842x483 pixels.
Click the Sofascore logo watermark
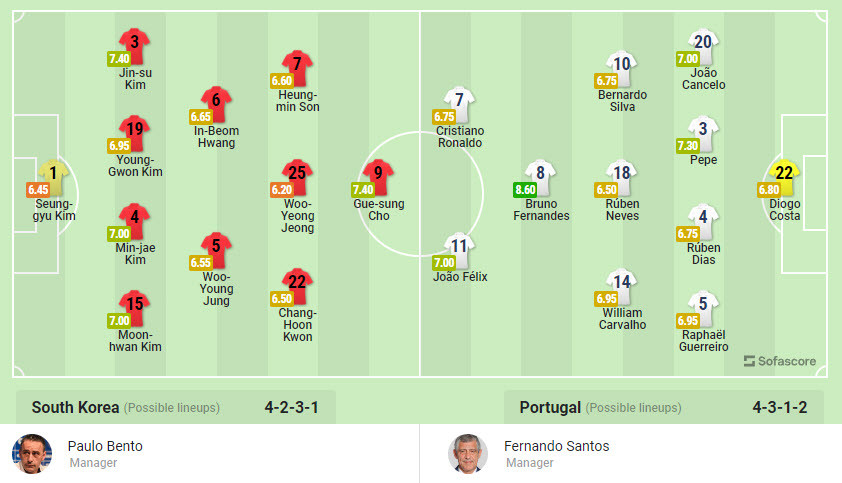click(x=780, y=361)
